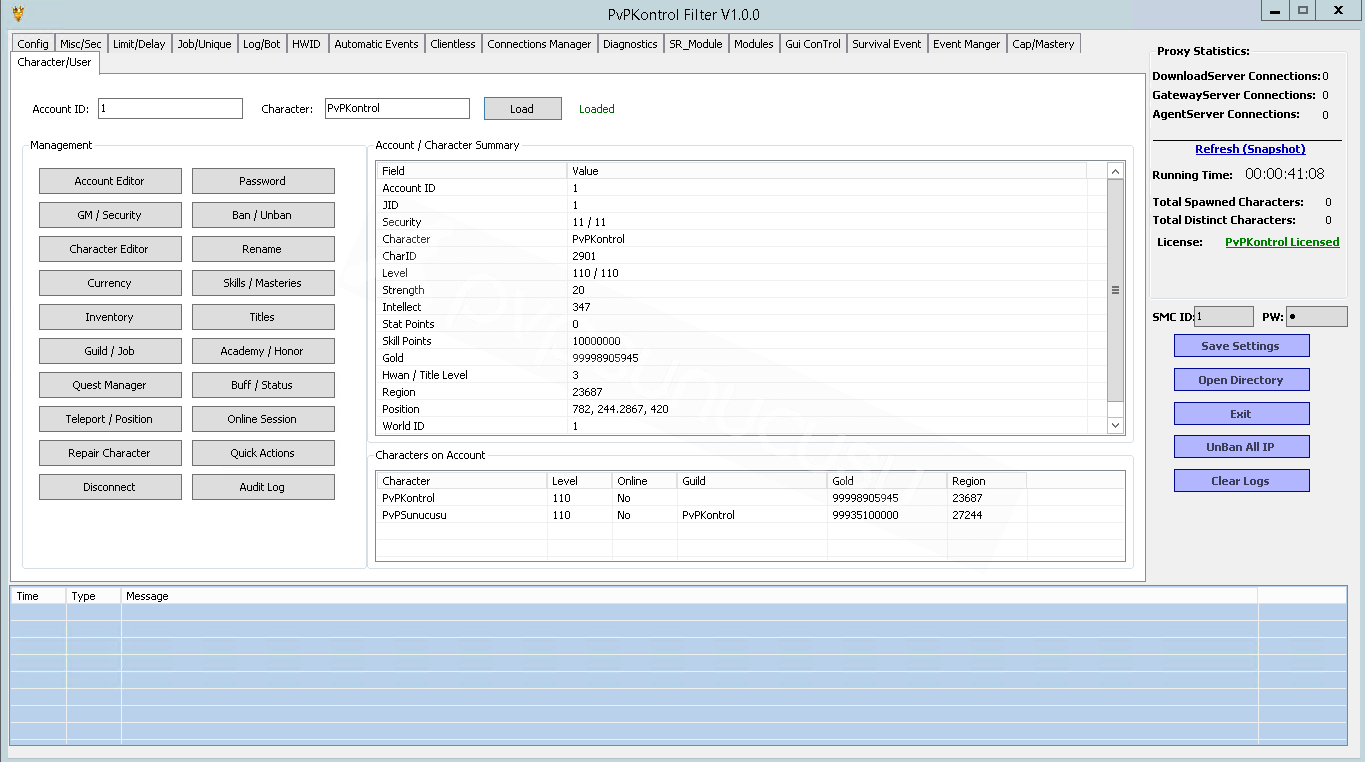The width and height of the screenshot is (1365, 762).
Task: Save Settings in right panel
Action: [x=1241, y=346]
